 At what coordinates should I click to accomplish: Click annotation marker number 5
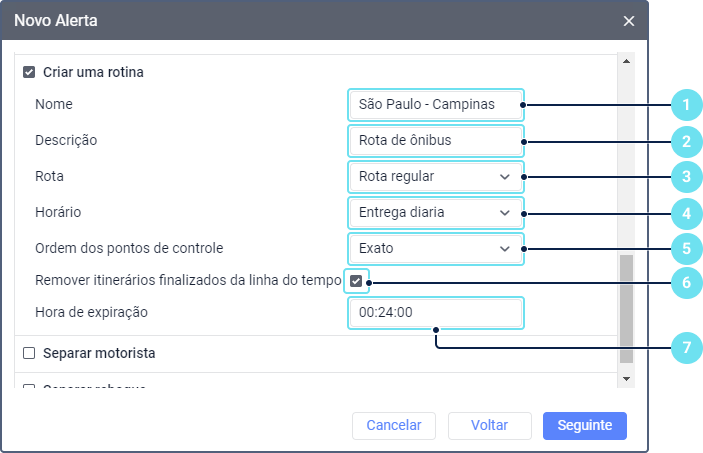[x=685, y=249]
